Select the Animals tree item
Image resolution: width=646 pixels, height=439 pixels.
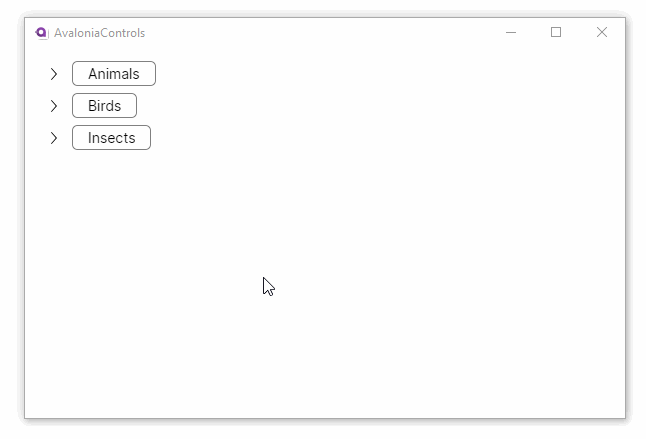[114, 74]
